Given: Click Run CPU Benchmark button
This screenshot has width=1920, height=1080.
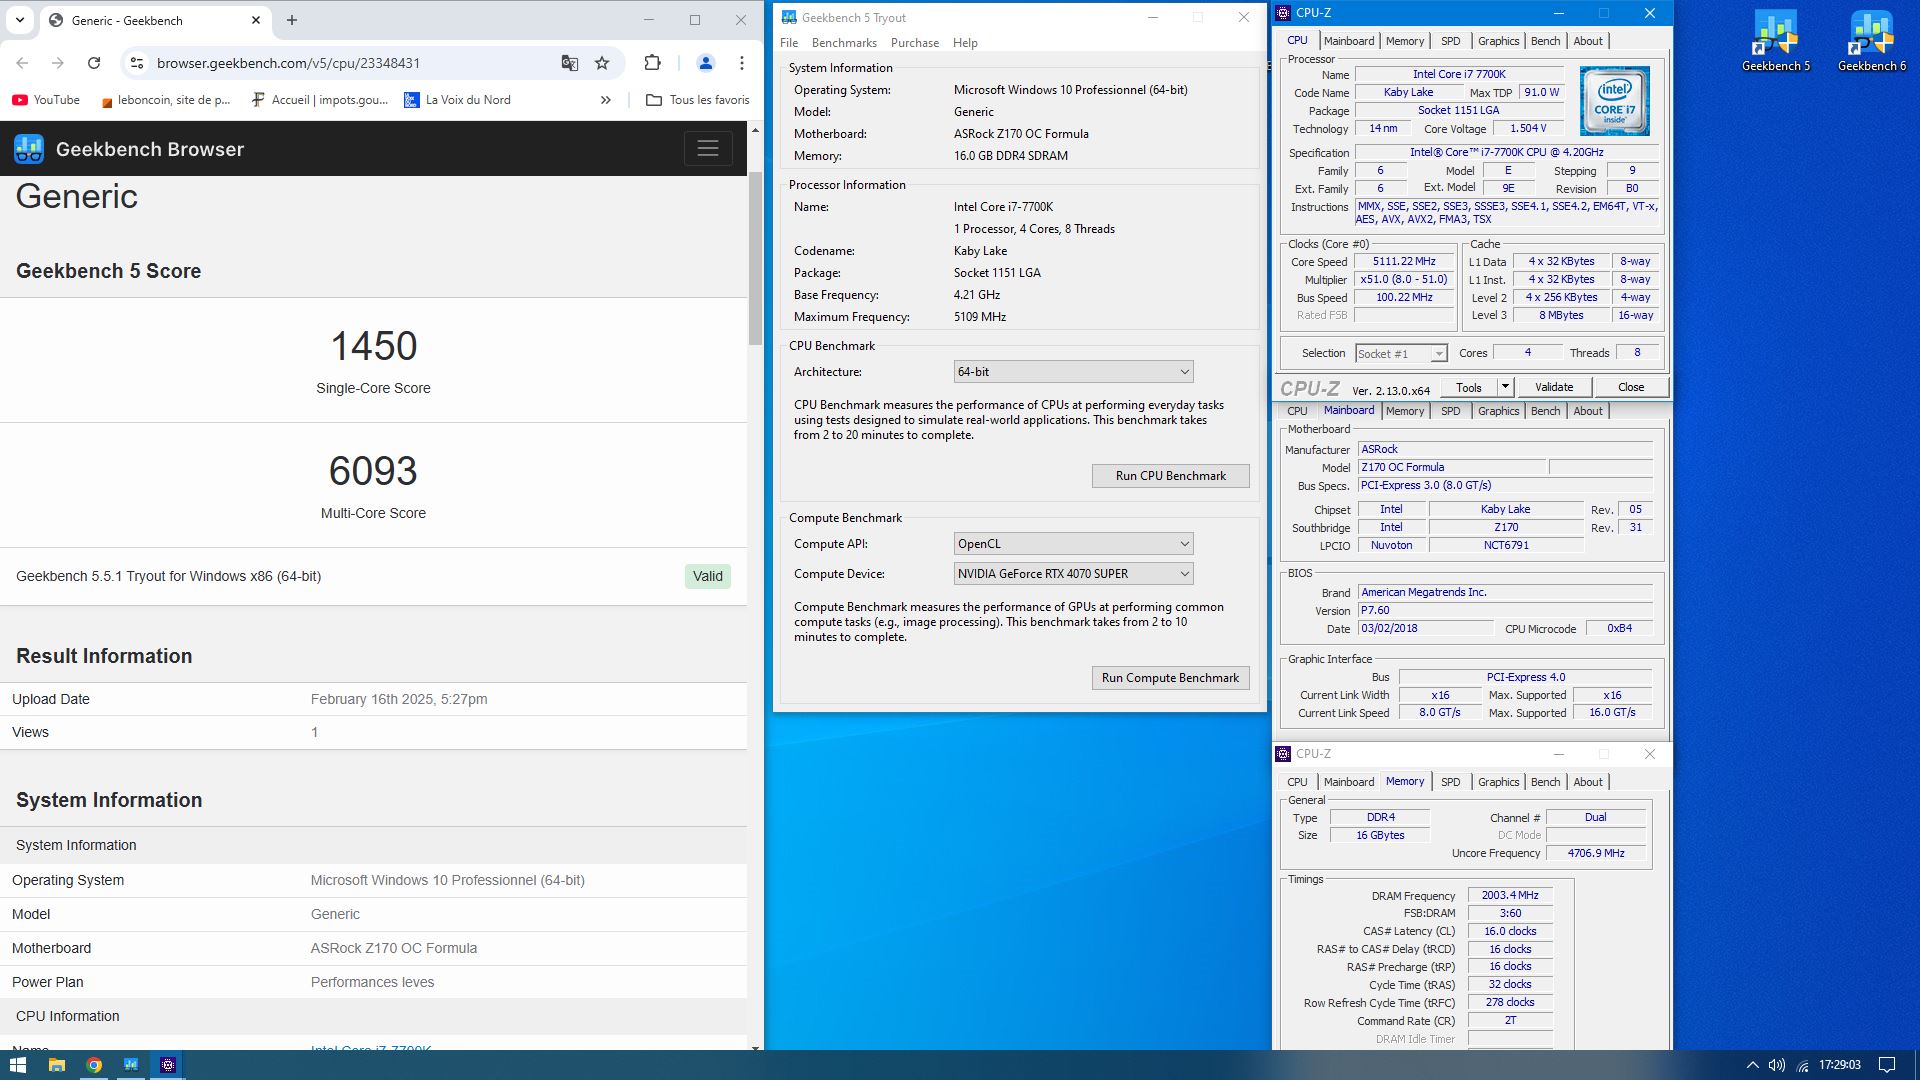Looking at the screenshot, I should 1170,476.
